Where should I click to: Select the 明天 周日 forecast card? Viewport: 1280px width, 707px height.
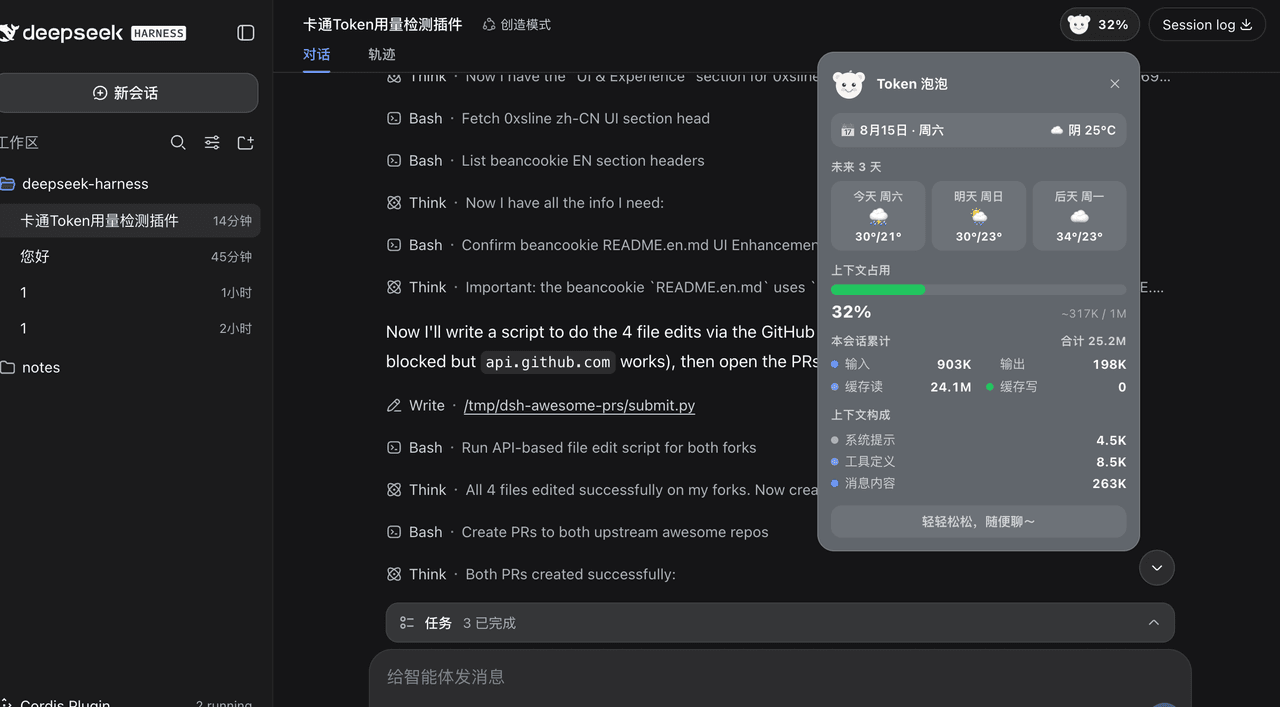978,215
